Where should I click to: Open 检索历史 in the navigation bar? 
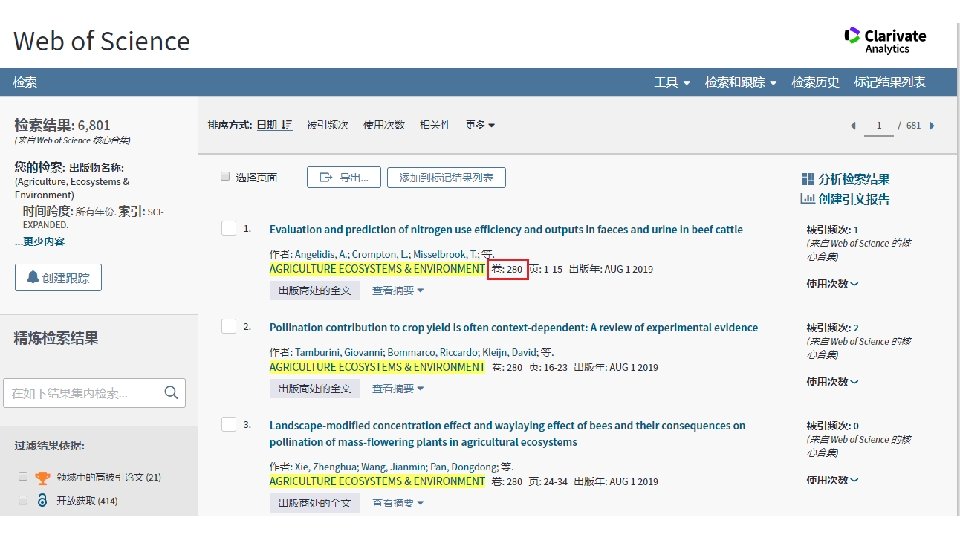click(x=815, y=82)
